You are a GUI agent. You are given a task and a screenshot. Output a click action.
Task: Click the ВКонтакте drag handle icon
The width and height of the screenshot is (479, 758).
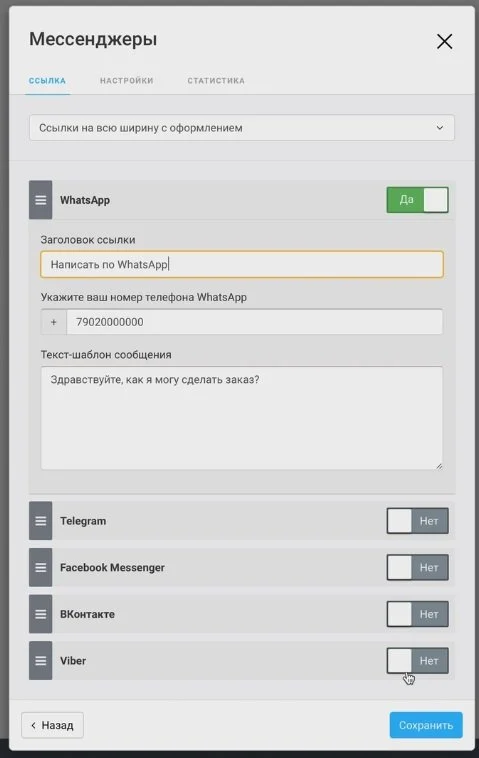[41, 614]
